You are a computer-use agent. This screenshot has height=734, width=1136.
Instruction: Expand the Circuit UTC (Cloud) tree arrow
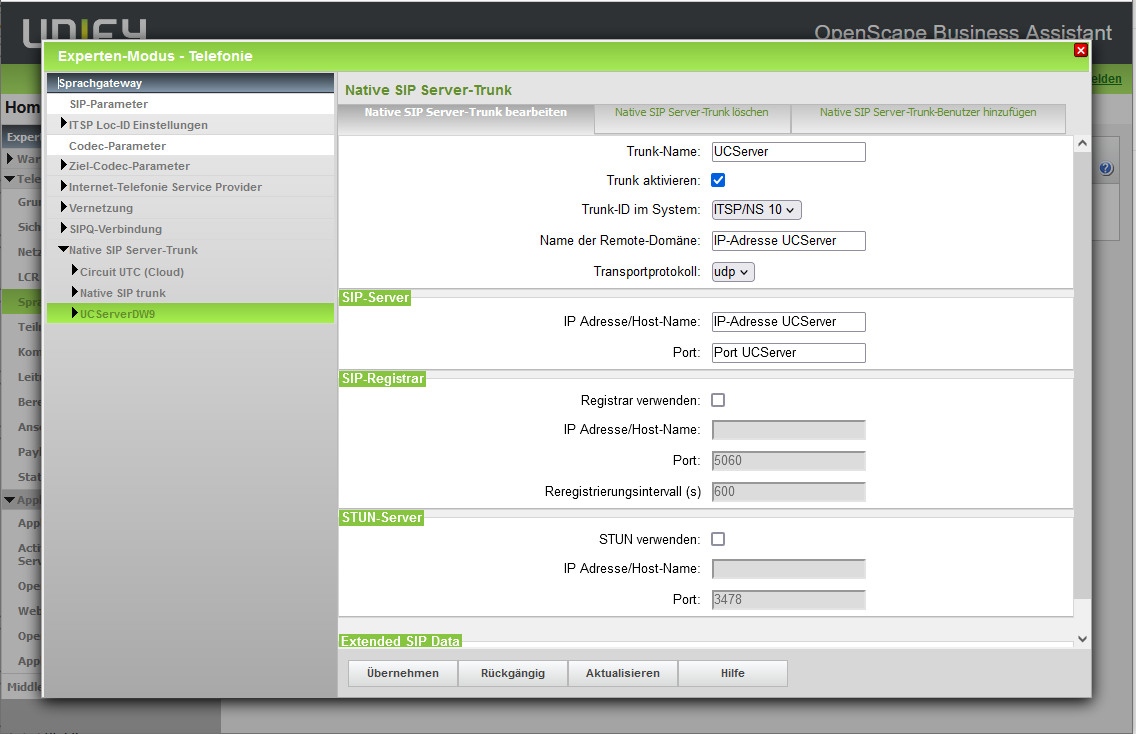74,271
